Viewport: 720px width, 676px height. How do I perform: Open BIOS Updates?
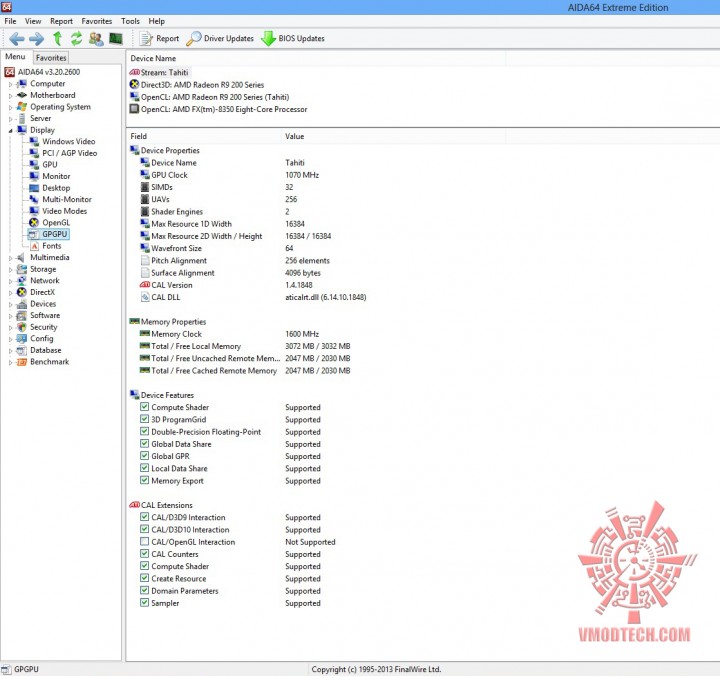(293, 39)
